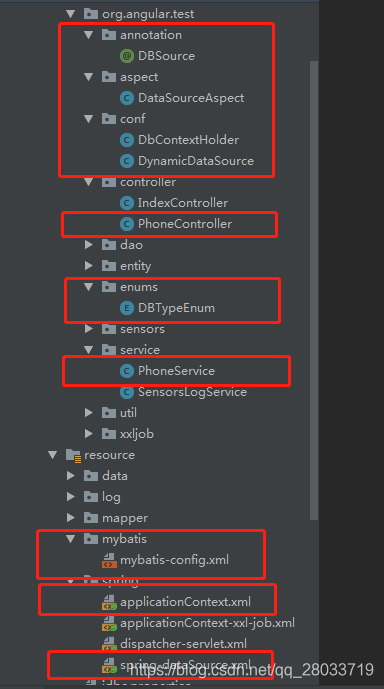This screenshot has width=384, height=689.
Task: Click the DBTypeEnum enum icon
Action: [x=127, y=308]
